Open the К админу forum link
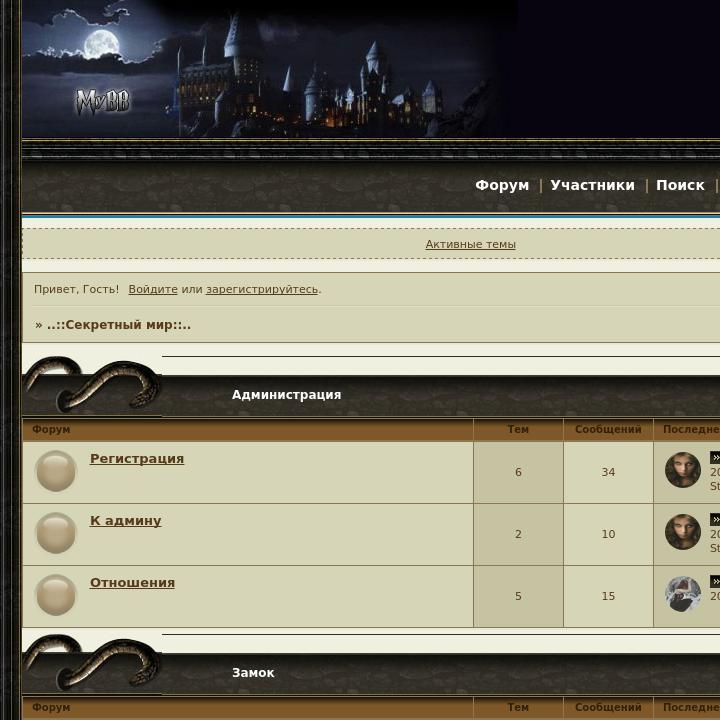 pos(125,520)
